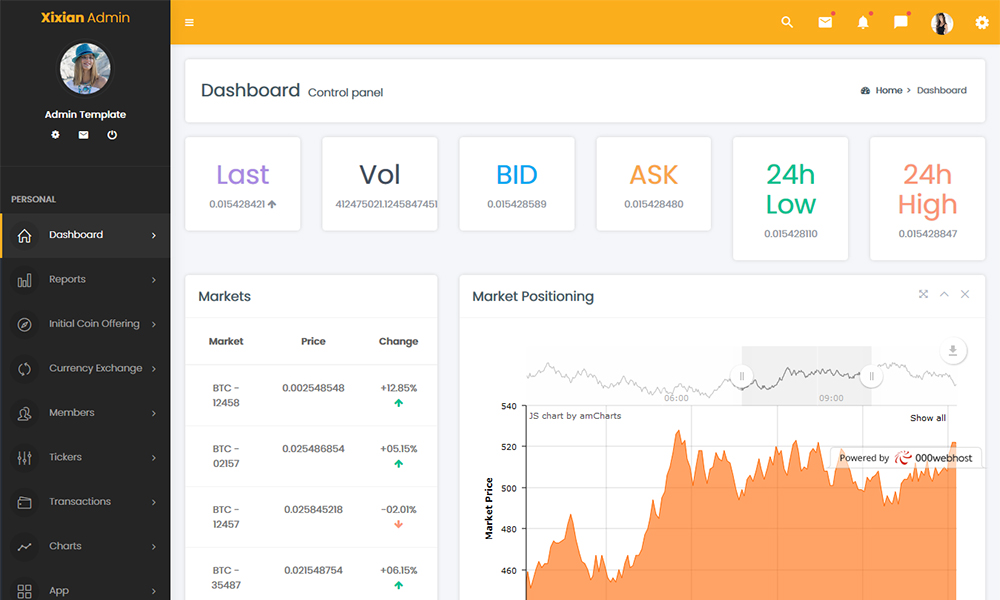Open the settings gear in top bar
Screen dimensions: 1000x600
[x=981, y=23]
